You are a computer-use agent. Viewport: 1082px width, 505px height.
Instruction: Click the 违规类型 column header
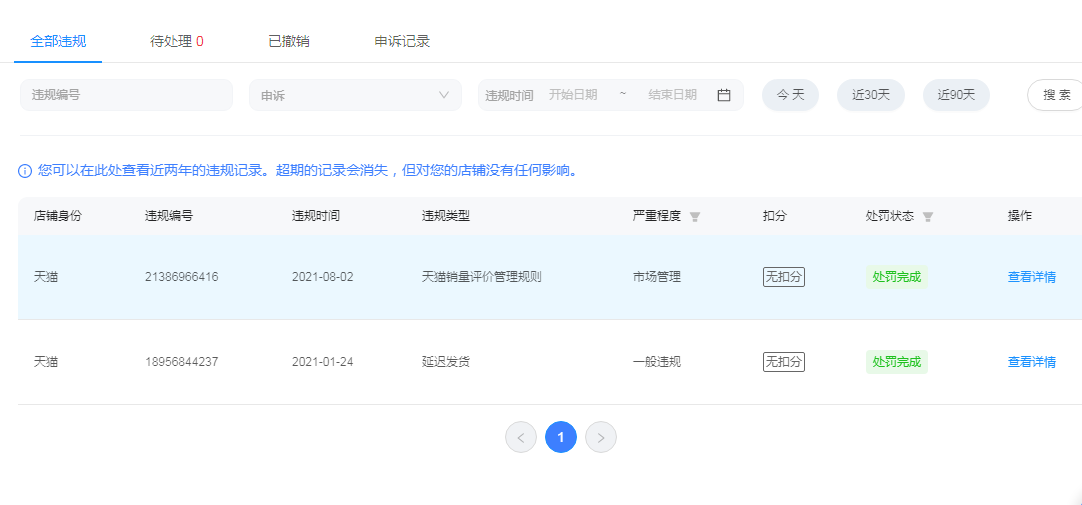pos(446,216)
